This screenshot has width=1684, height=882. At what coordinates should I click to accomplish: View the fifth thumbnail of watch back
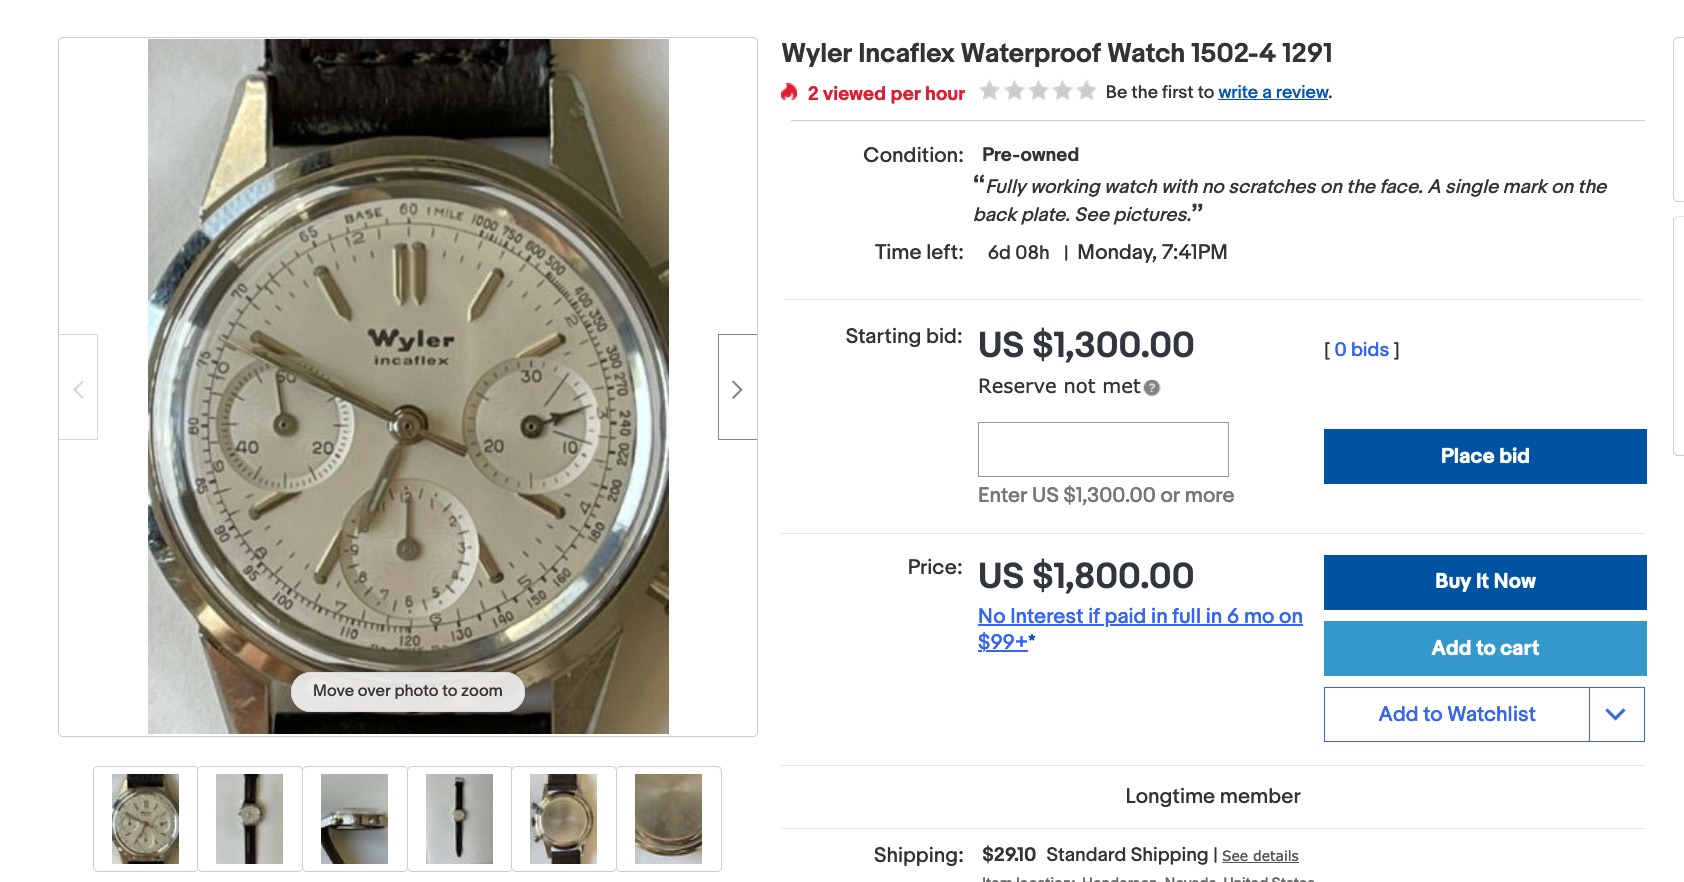tap(564, 819)
